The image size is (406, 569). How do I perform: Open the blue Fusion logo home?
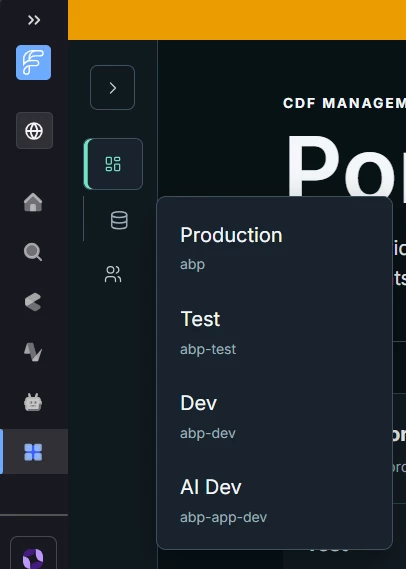tap(33, 62)
